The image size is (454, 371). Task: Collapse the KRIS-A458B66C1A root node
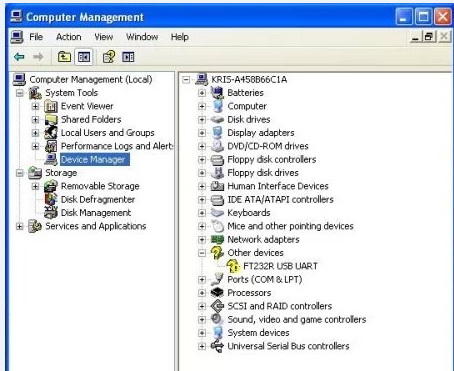coord(186,79)
